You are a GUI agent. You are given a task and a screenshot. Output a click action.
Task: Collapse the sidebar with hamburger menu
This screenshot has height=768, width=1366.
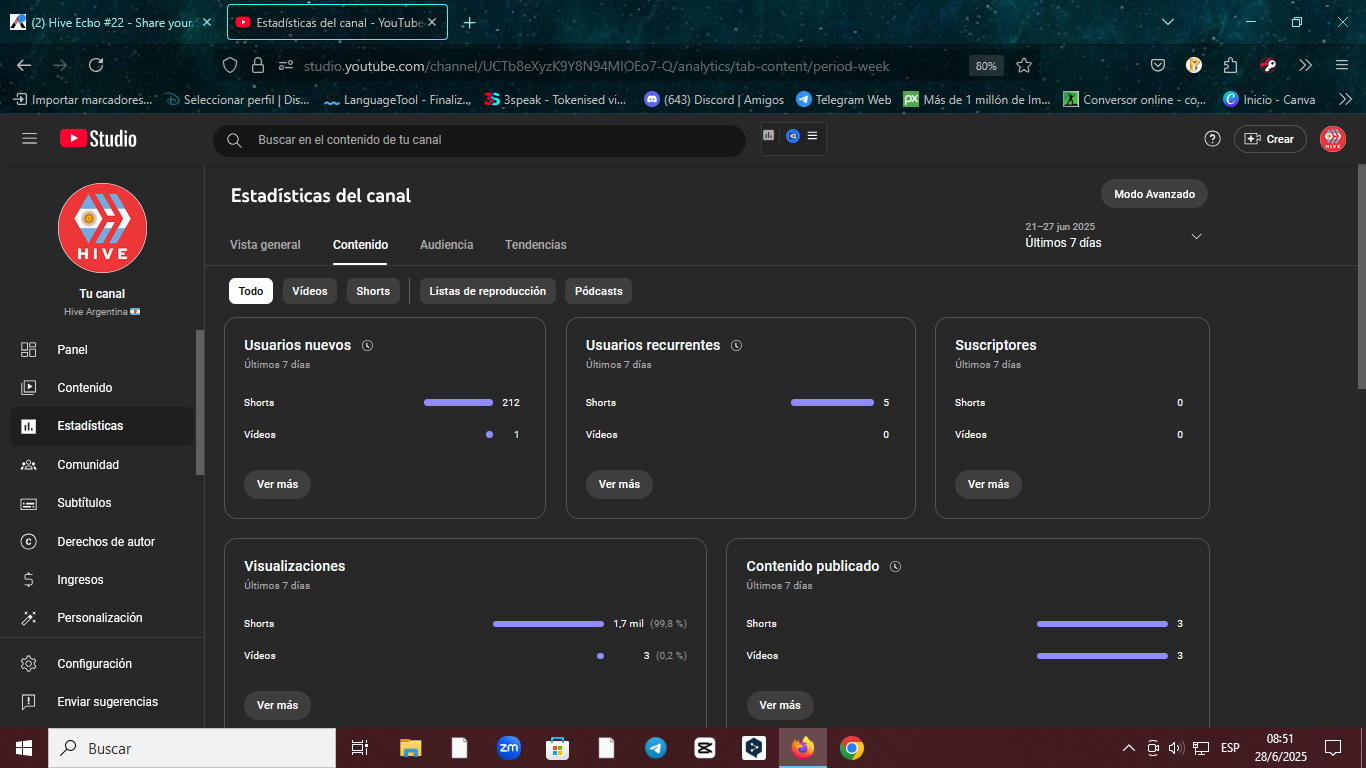(x=29, y=139)
